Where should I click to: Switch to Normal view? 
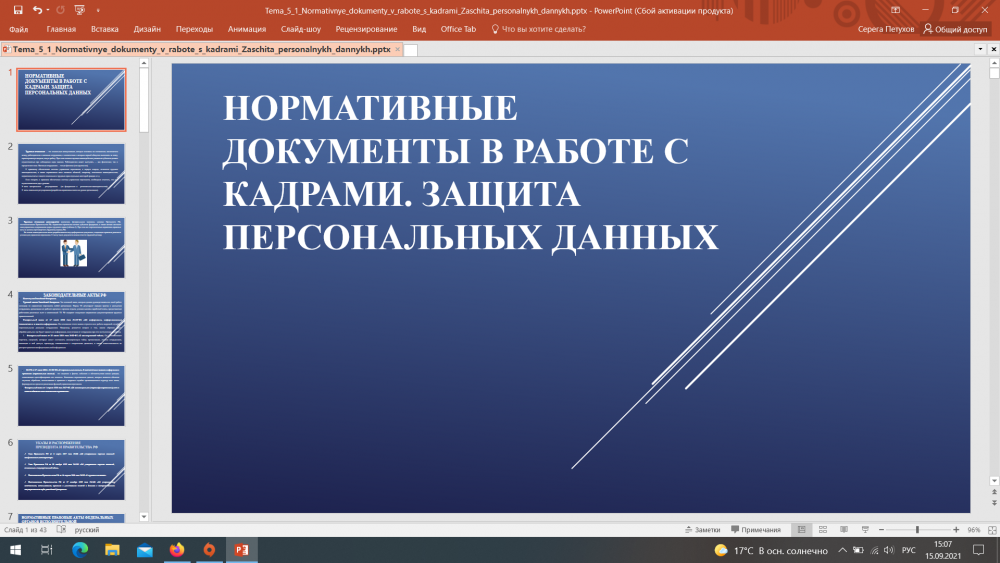click(802, 530)
